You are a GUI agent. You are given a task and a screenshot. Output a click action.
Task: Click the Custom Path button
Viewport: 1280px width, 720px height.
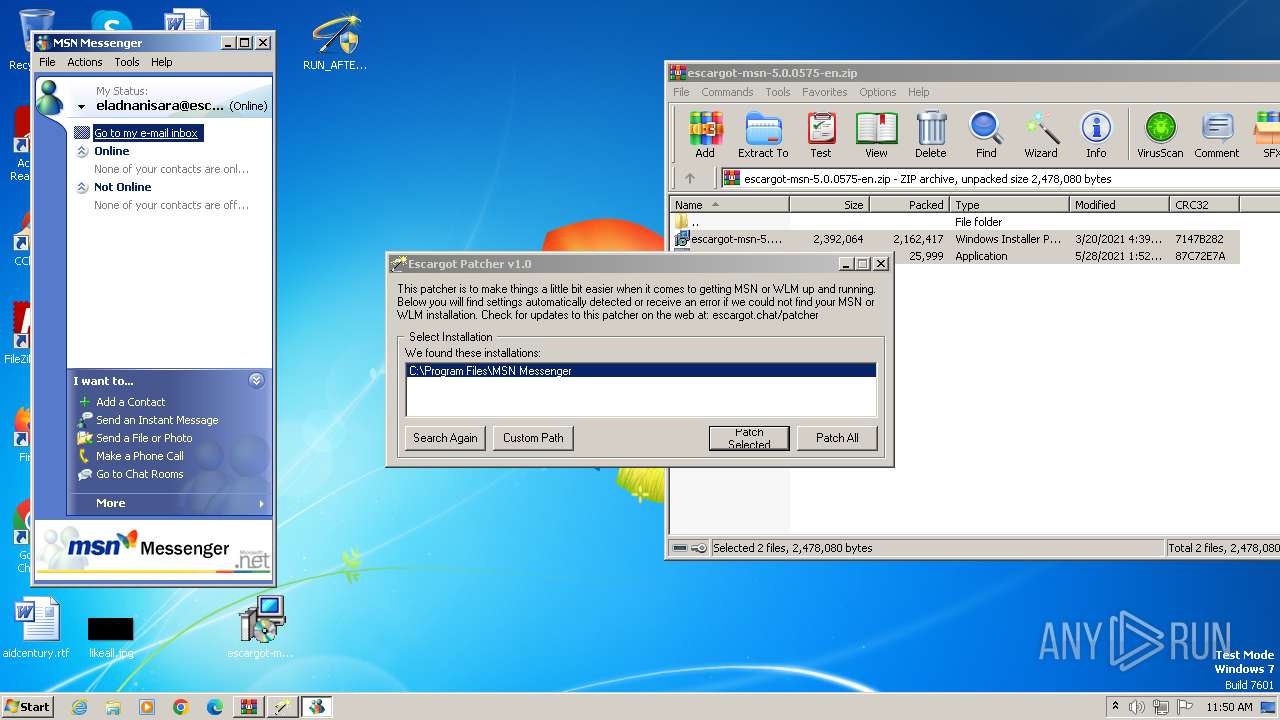click(533, 438)
